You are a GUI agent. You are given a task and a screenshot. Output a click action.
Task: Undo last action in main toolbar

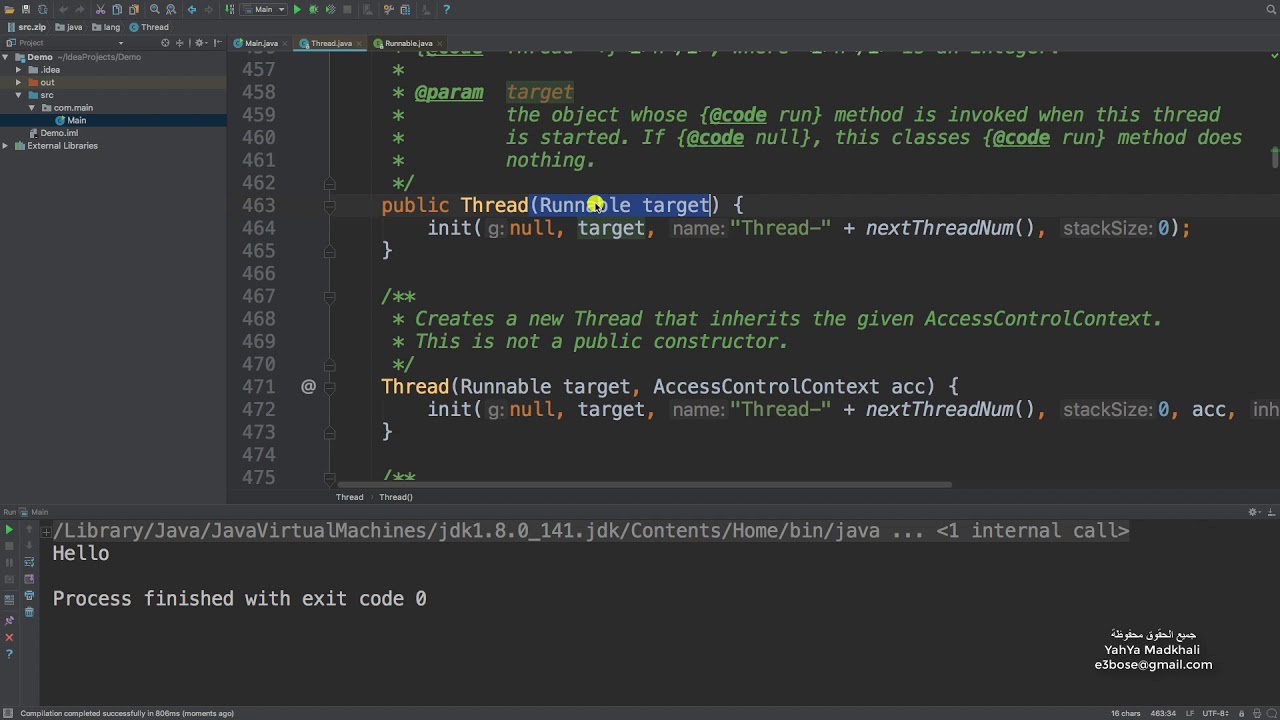64,9
